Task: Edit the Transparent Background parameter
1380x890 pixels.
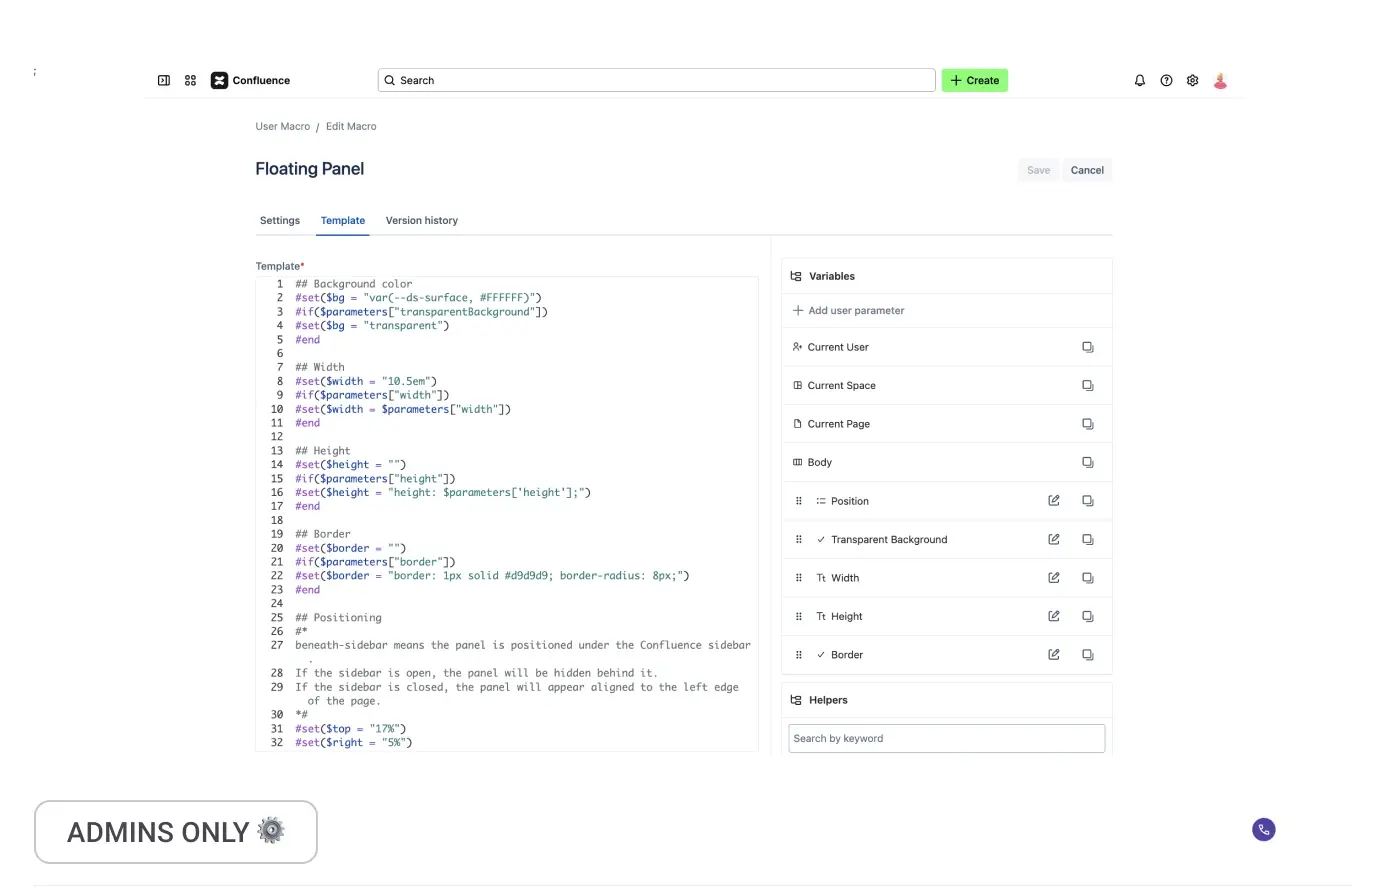Action: click(x=1054, y=539)
